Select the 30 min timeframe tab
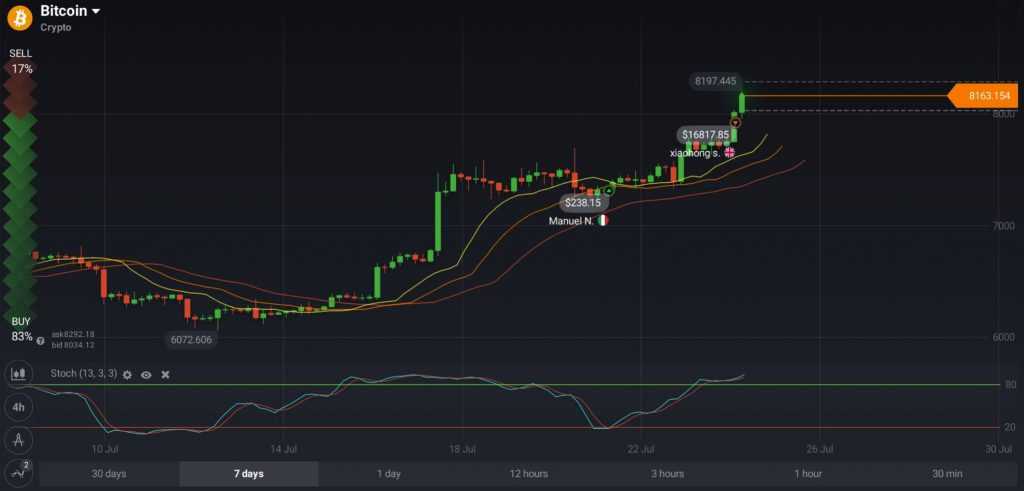 coord(947,474)
